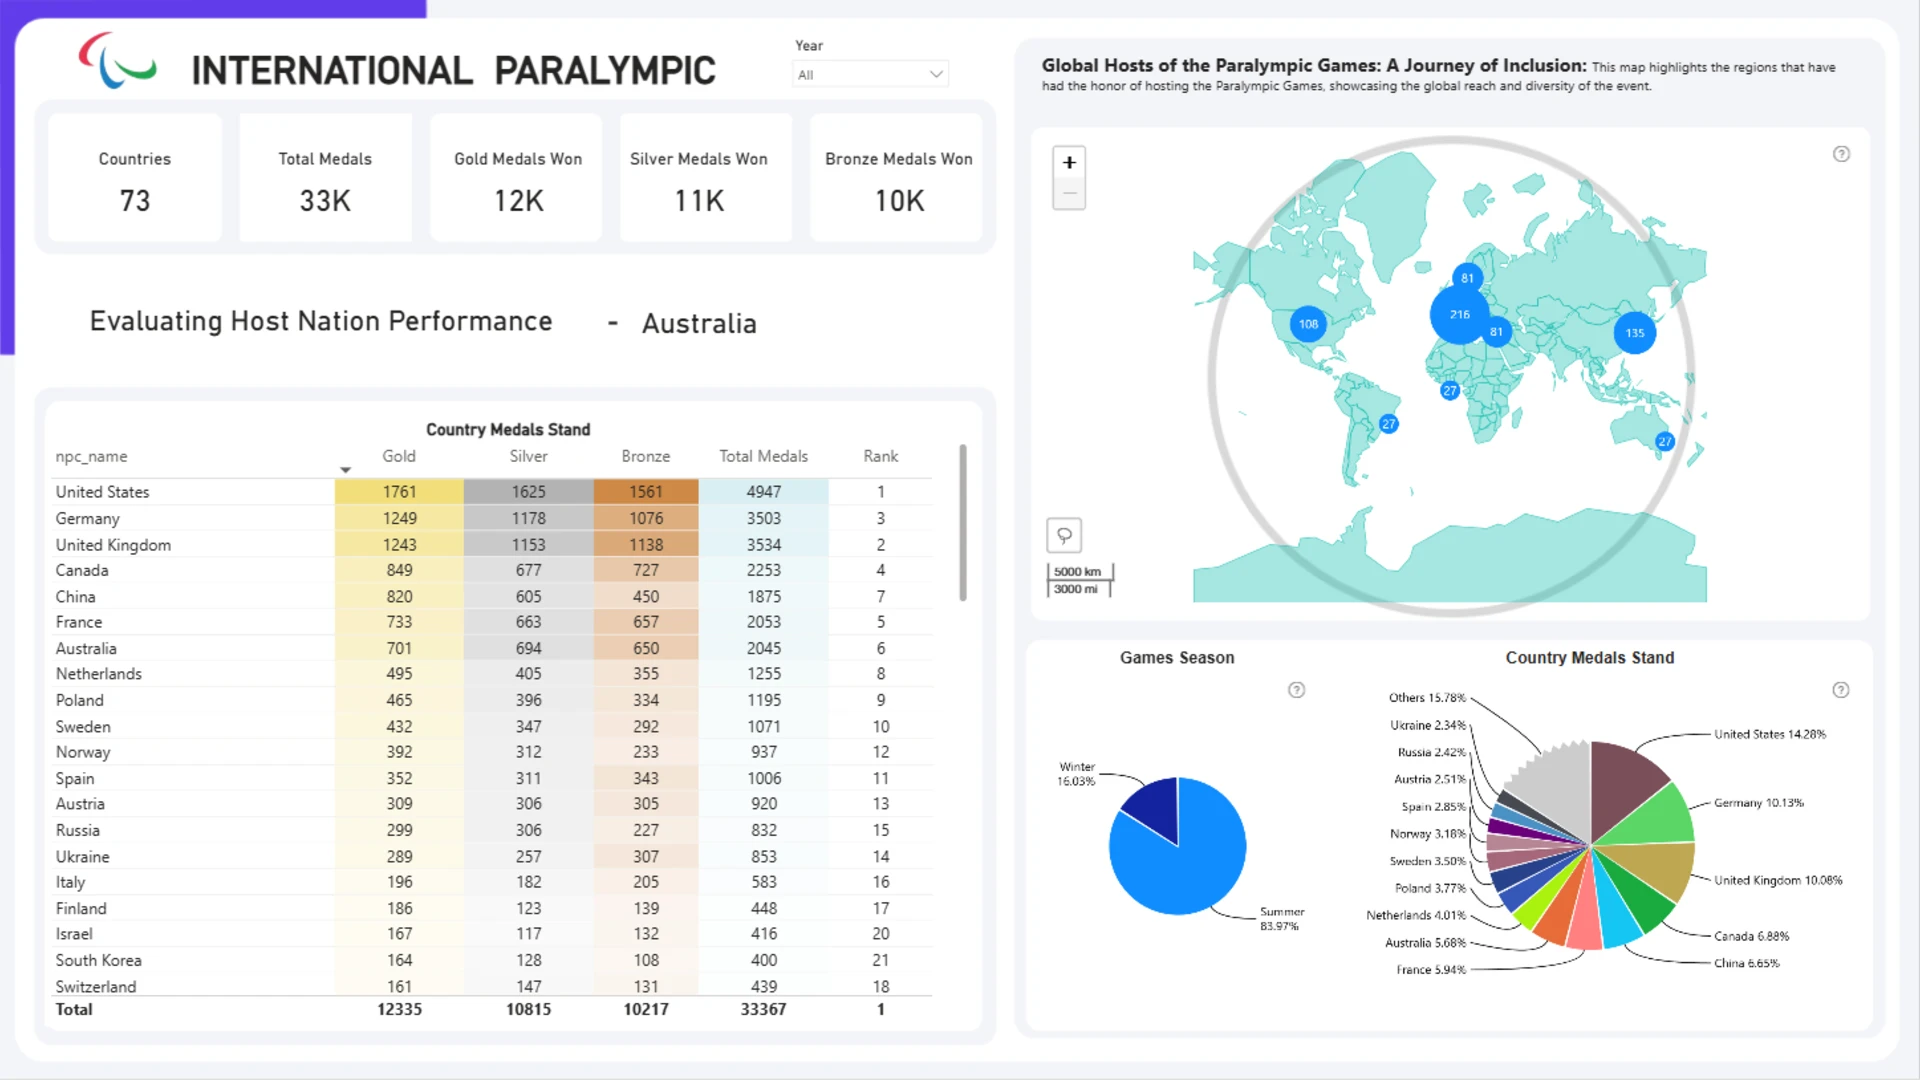Open help icon for Country Medals pie chart
Screen dimensions: 1920x1080
click(1841, 690)
